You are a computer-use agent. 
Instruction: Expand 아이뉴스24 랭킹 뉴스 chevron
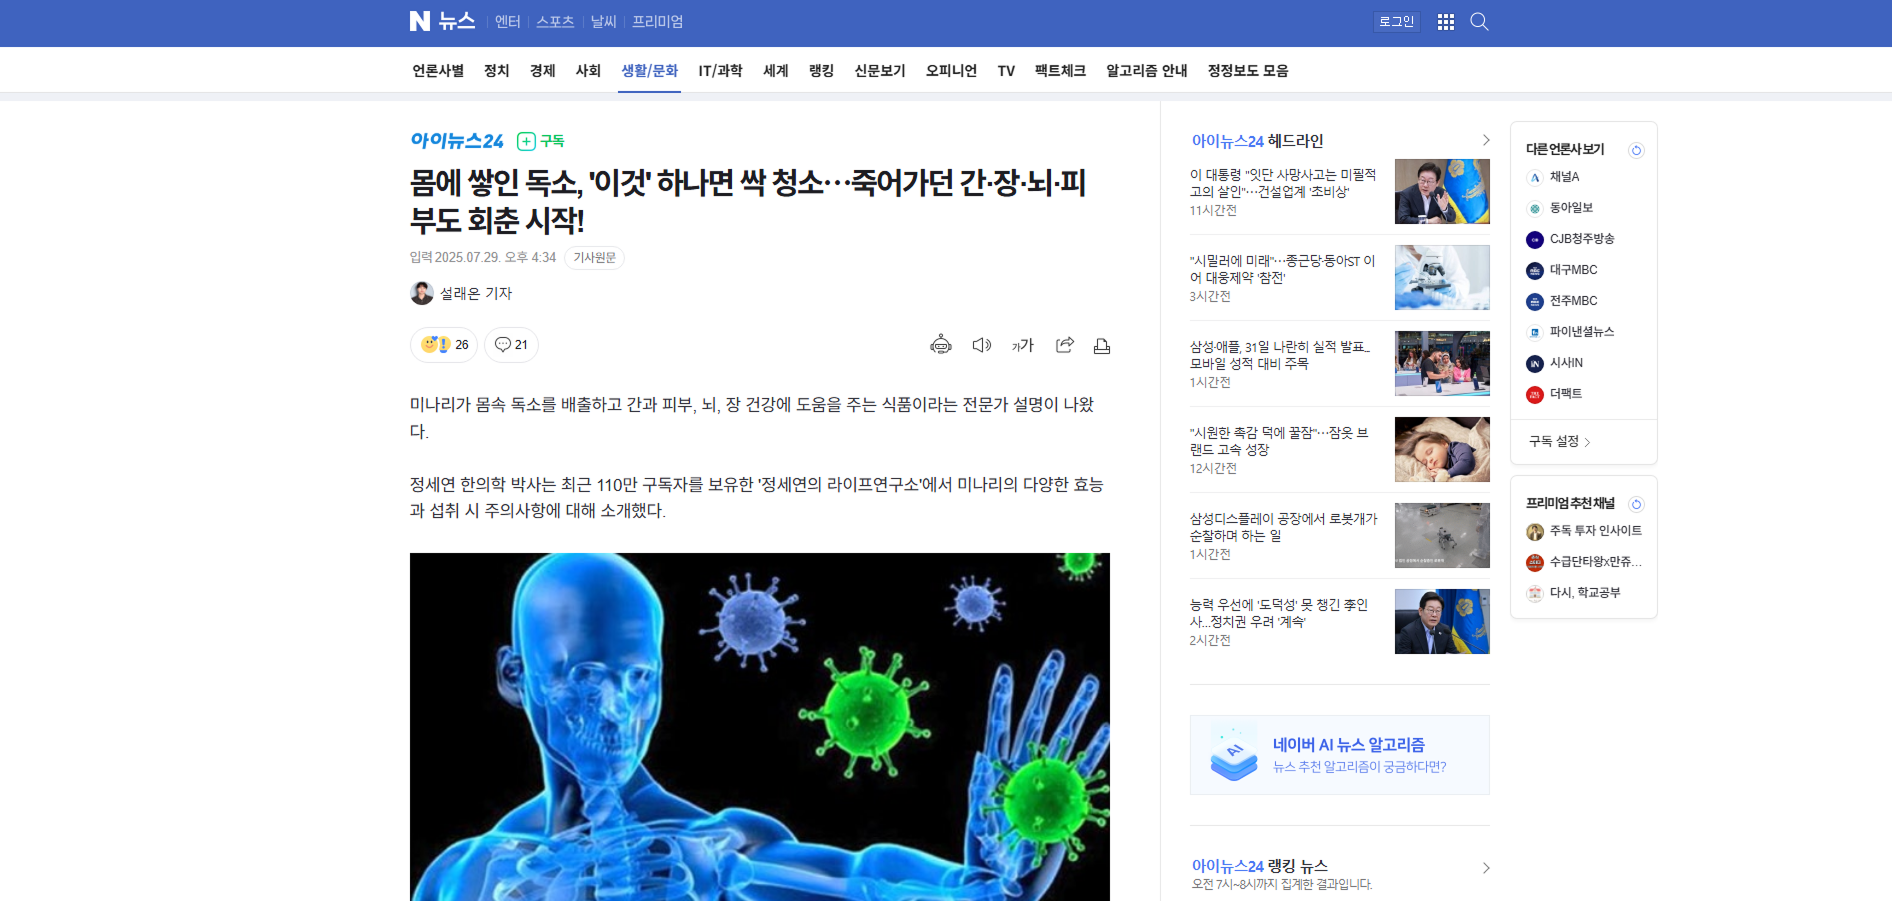(x=1485, y=868)
